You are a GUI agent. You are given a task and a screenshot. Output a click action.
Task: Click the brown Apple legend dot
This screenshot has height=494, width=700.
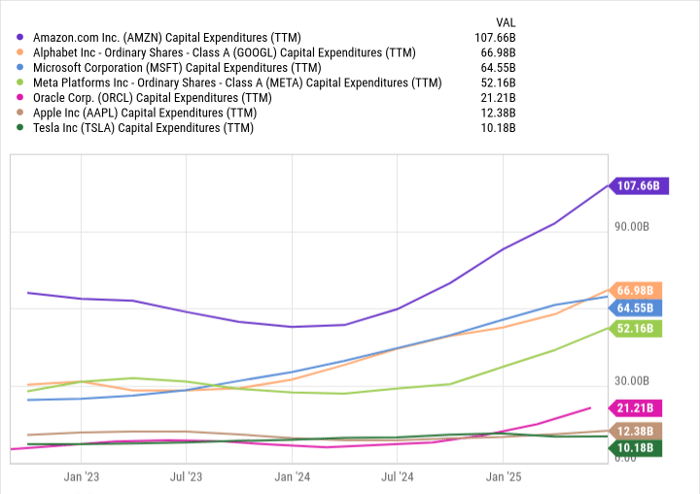pyautogui.click(x=20, y=112)
